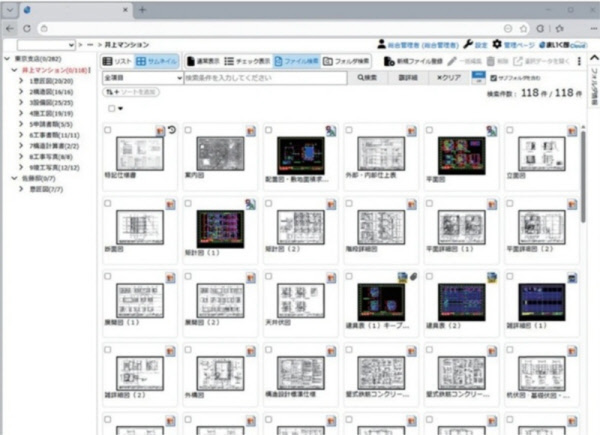This screenshot has width=600, height=435.
Task: Click 選択データを開く open-data icon
Action: 518,61
